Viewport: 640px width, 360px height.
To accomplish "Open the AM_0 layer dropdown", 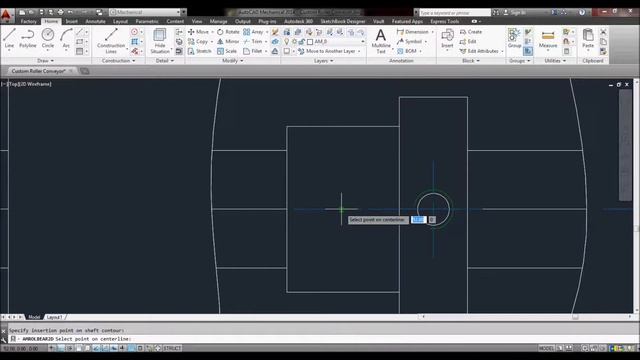I will (x=336, y=42).
